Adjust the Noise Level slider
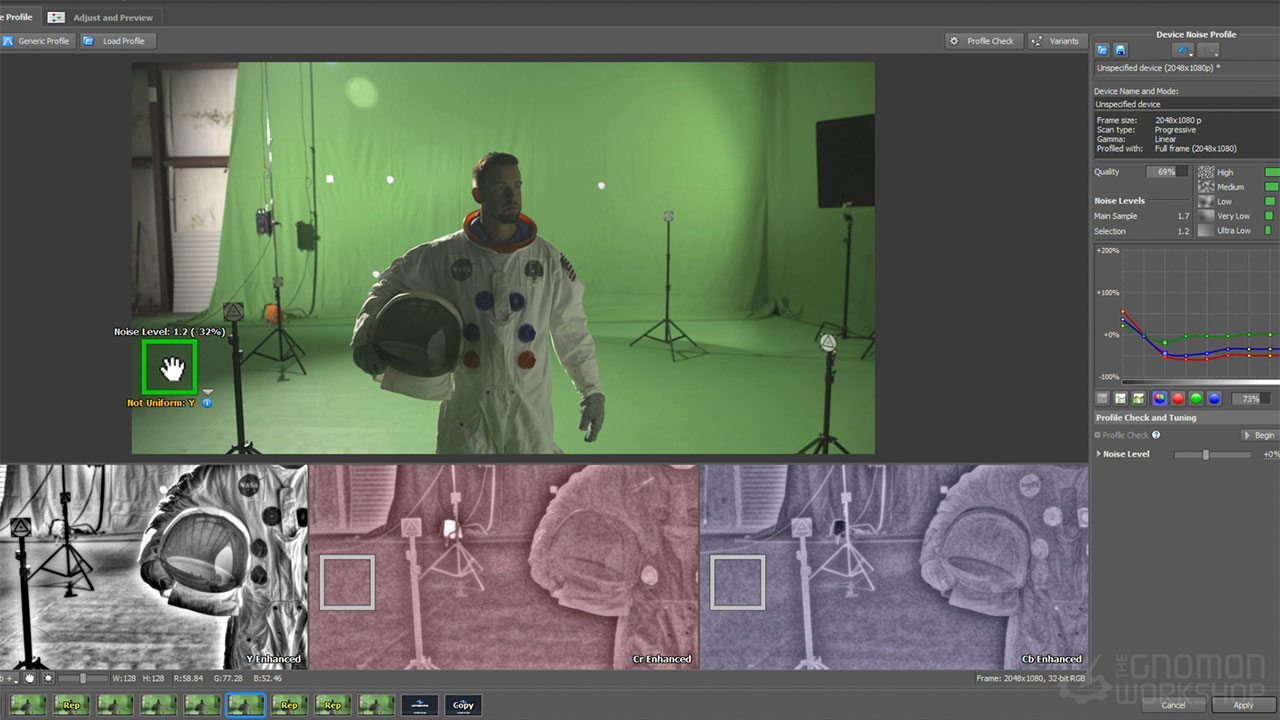This screenshot has width=1280, height=720. (x=1206, y=453)
